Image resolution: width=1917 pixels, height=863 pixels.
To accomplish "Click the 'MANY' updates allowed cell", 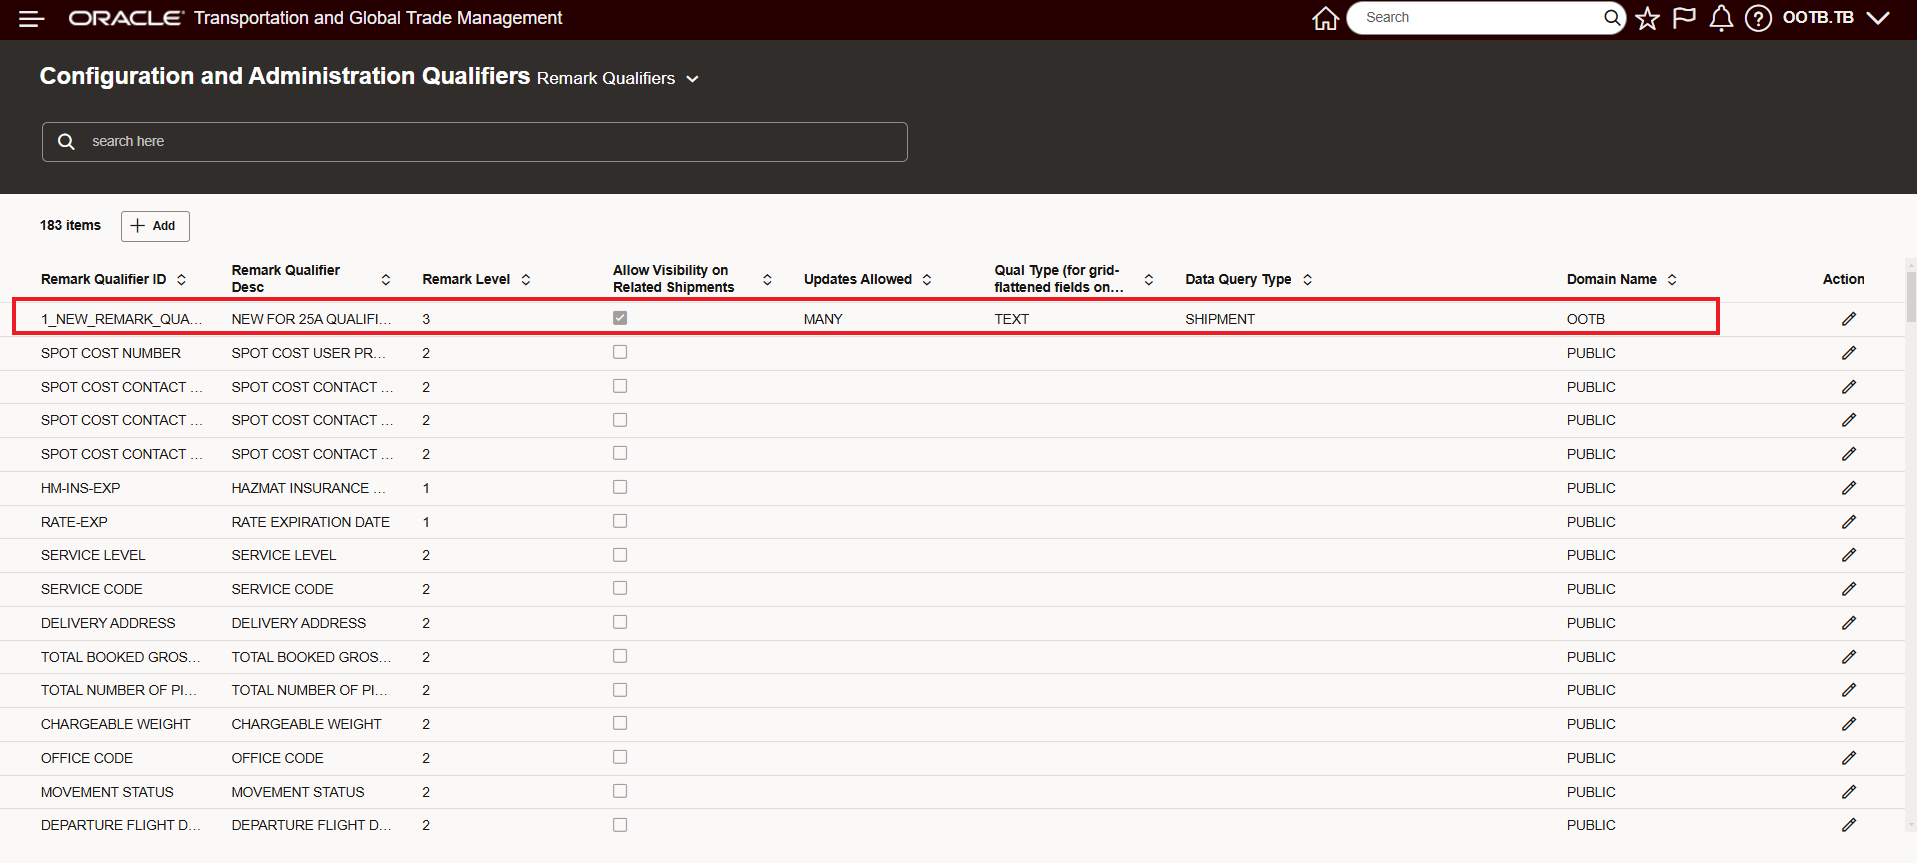I will [x=823, y=319].
